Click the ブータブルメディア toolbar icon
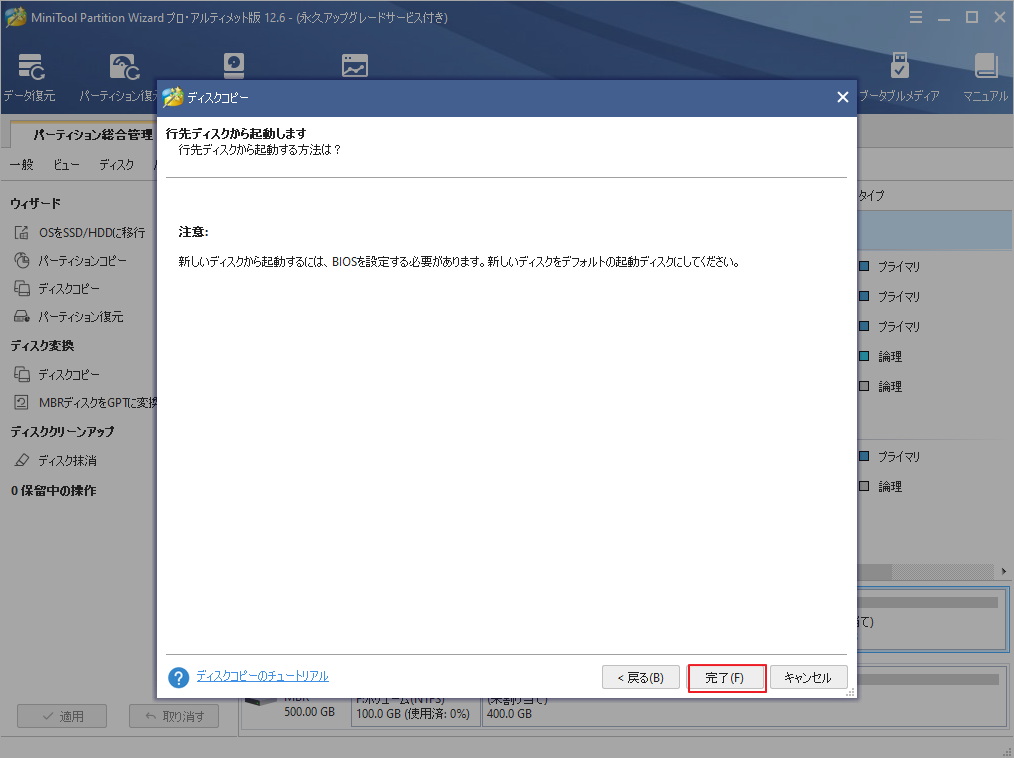 tap(900, 68)
